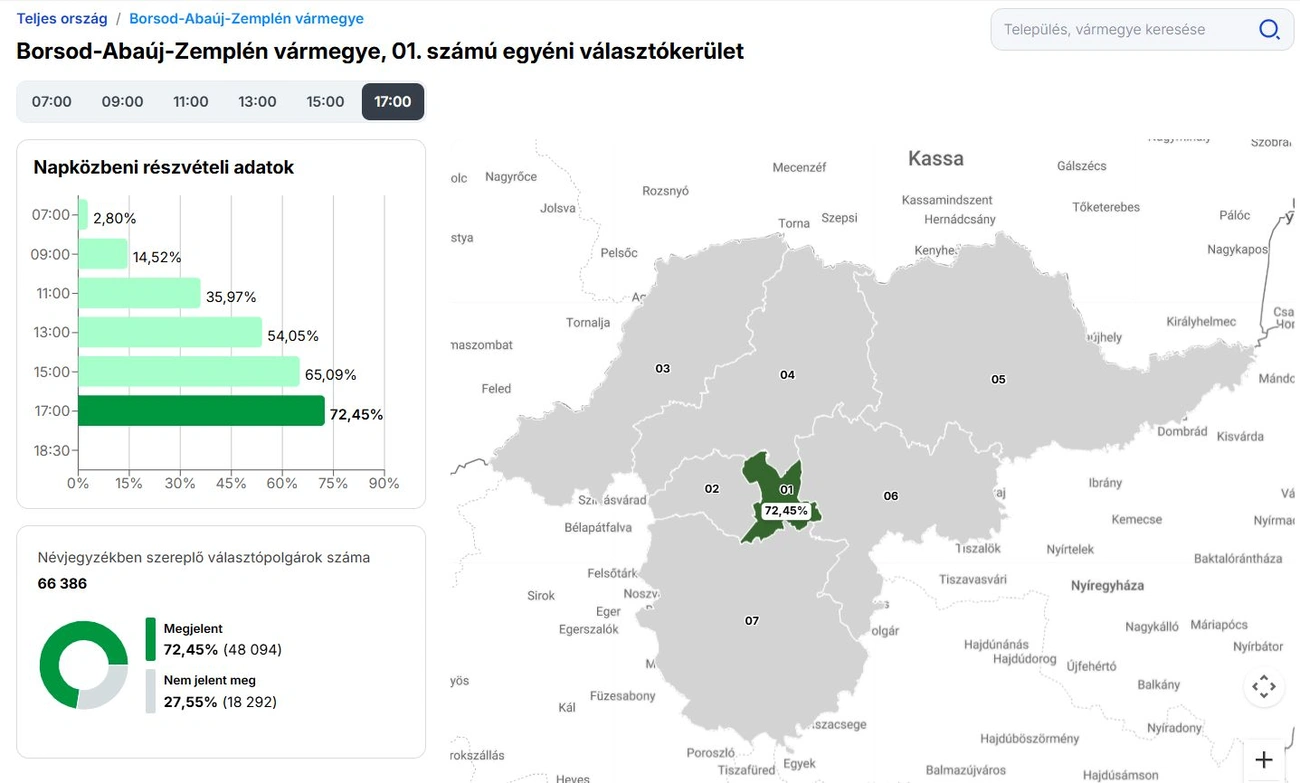The height and width of the screenshot is (783, 1300).
Task: Click the map pan/recenter arrows icon
Action: pos(1264,687)
